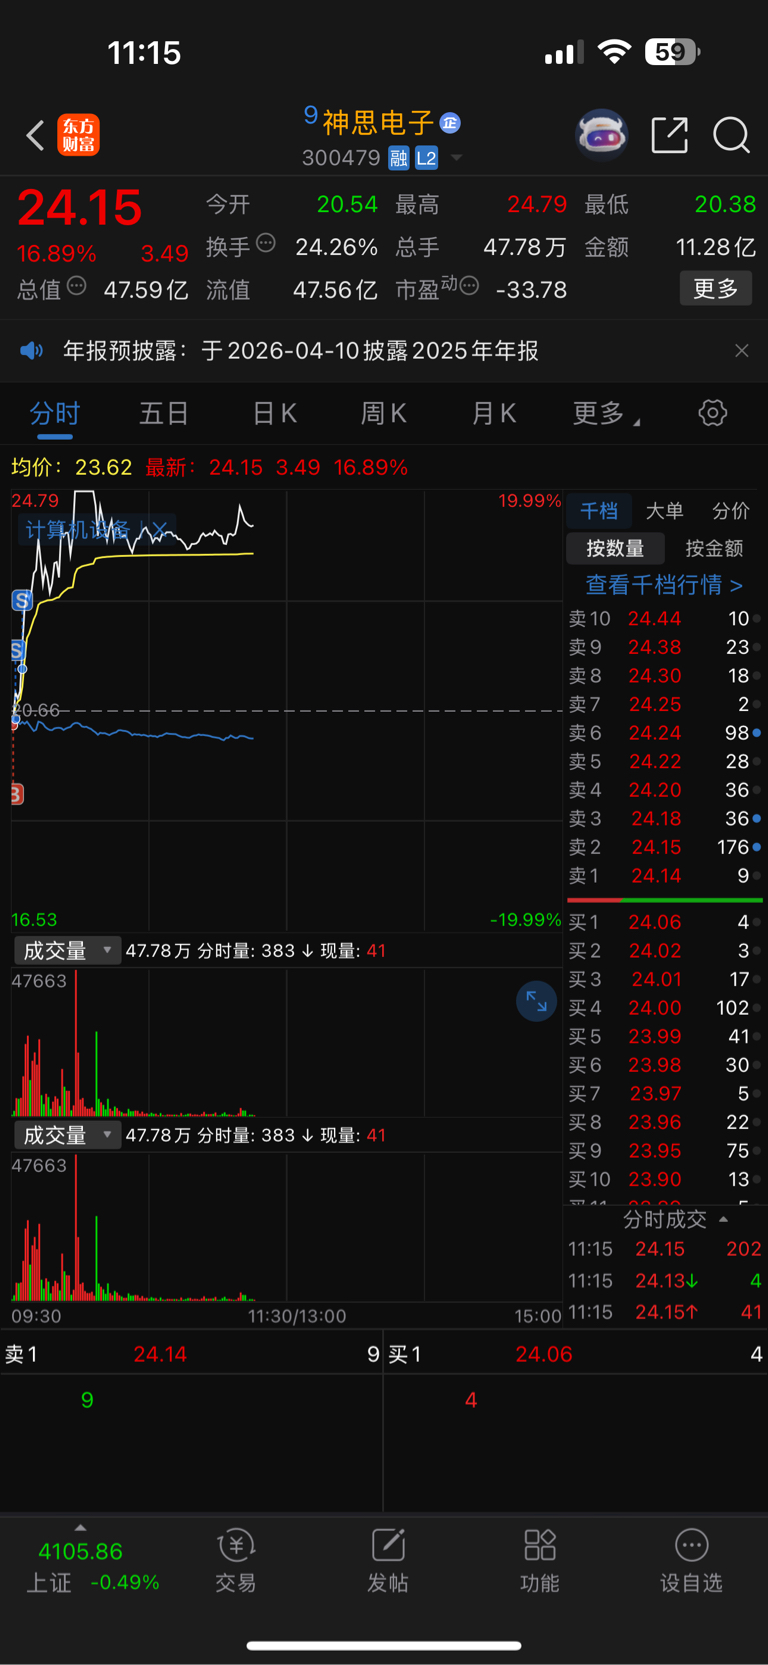Tap the upper S sell marker on chart
This screenshot has height=1665, width=768.
tap(22, 601)
